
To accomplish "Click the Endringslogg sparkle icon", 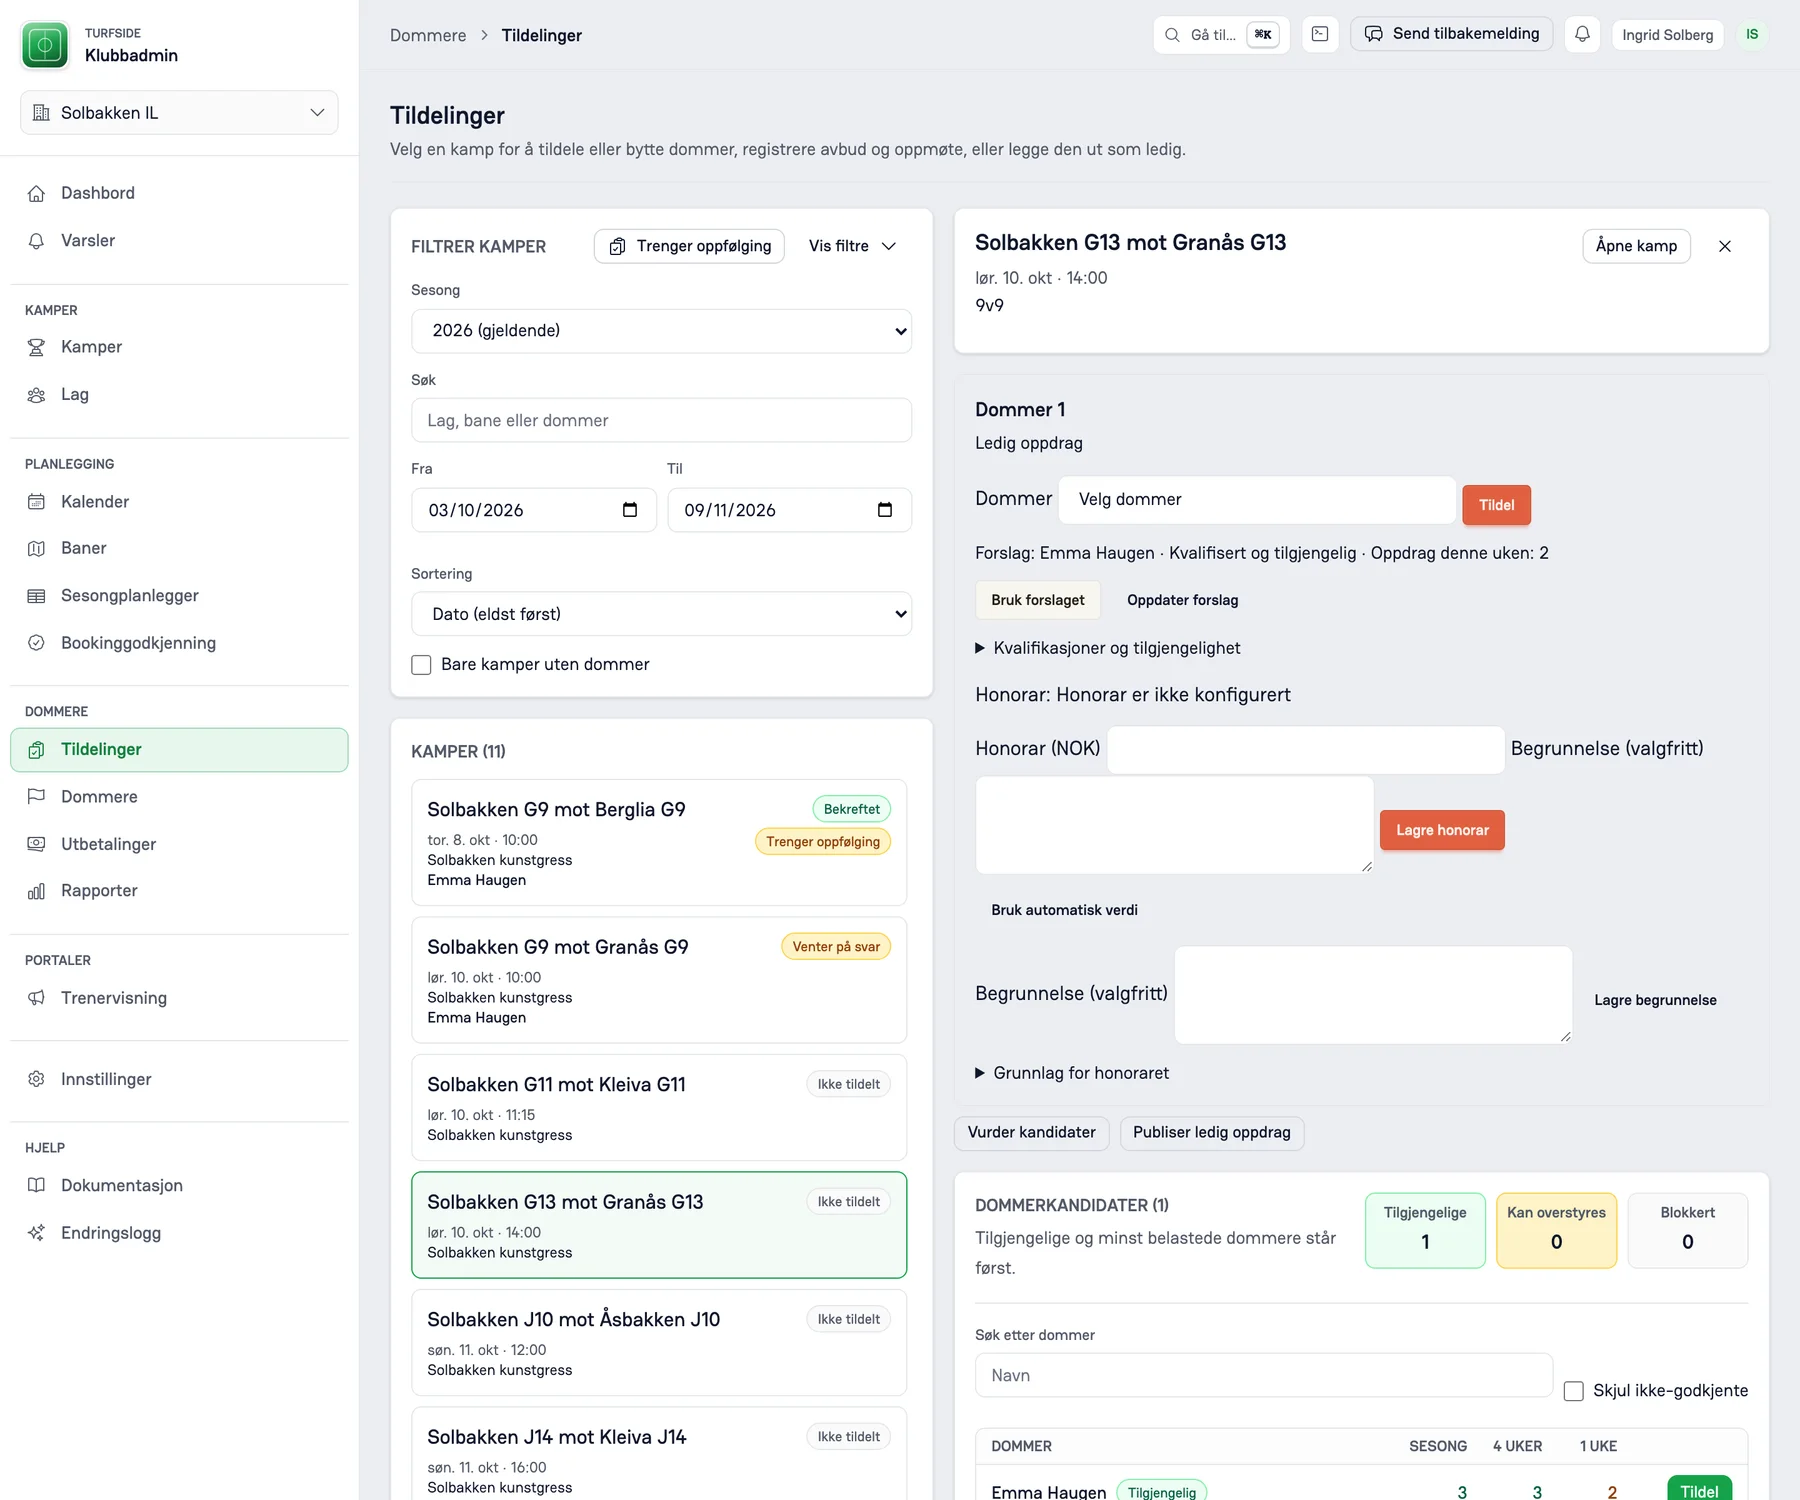I will tap(37, 1233).
